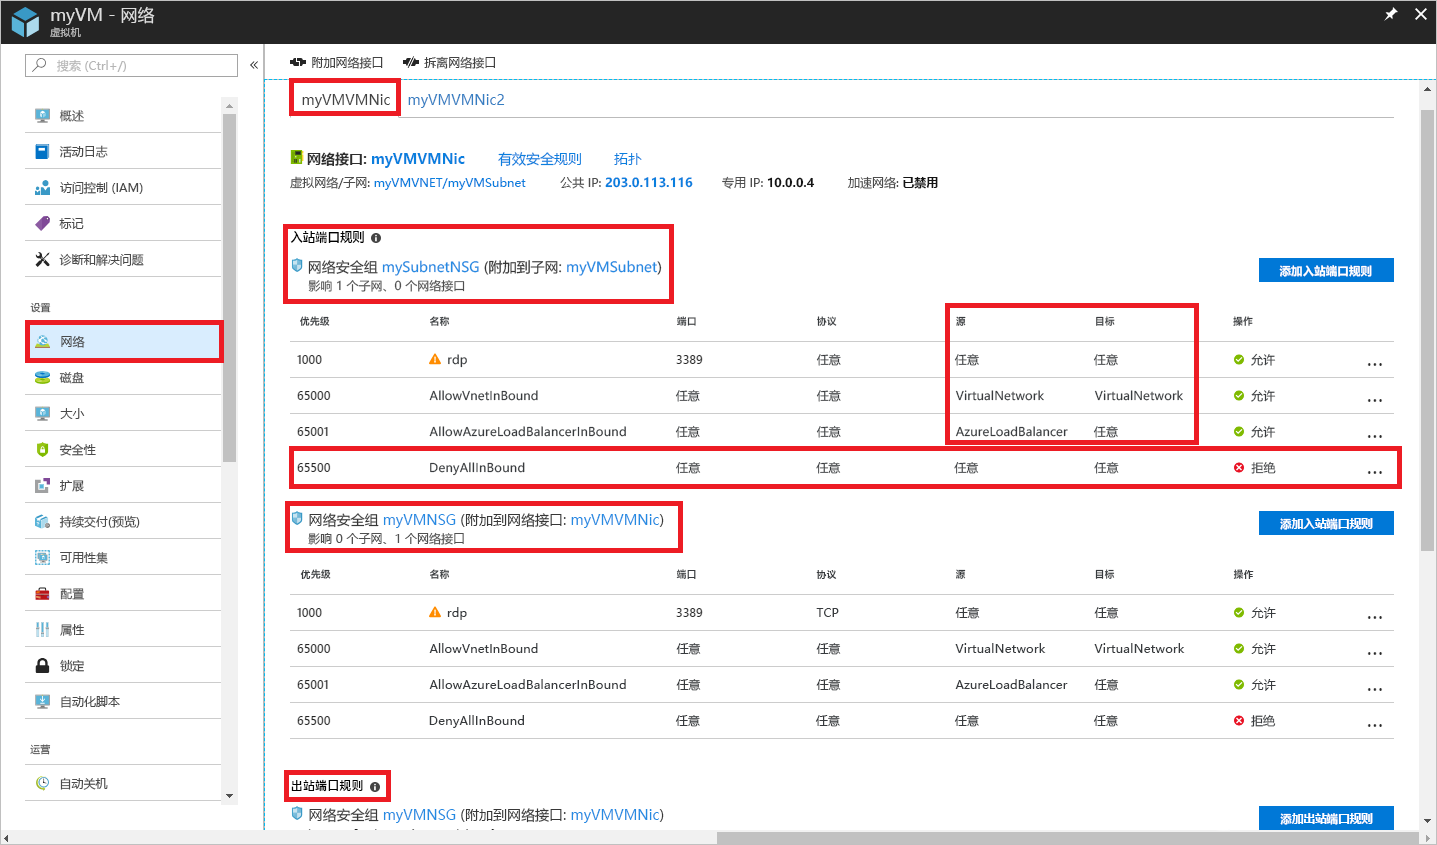Switch to the myVMVMNic2 tab
This screenshot has height=845, width=1437.
(456, 99)
